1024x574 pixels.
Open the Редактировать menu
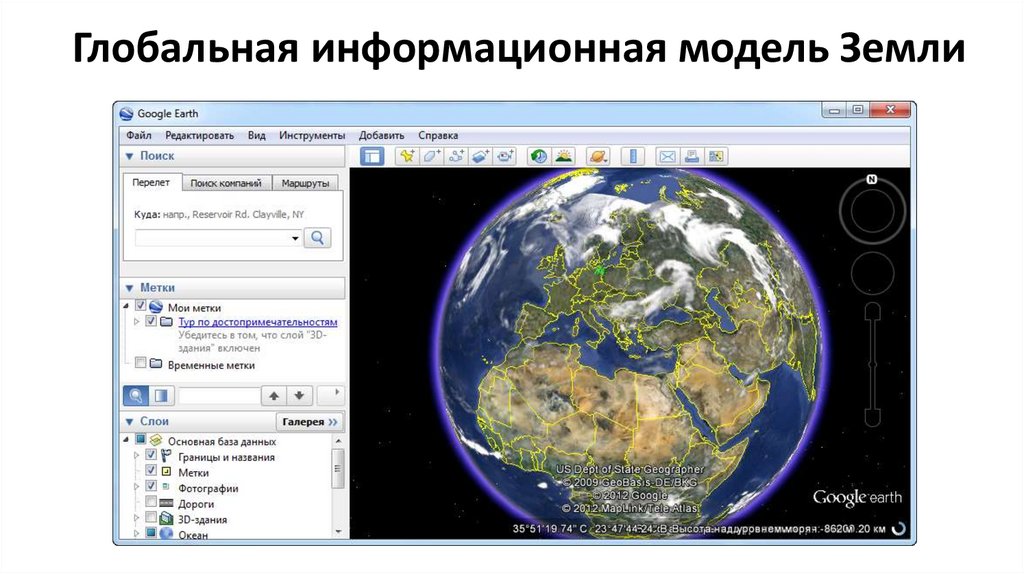click(199, 136)
